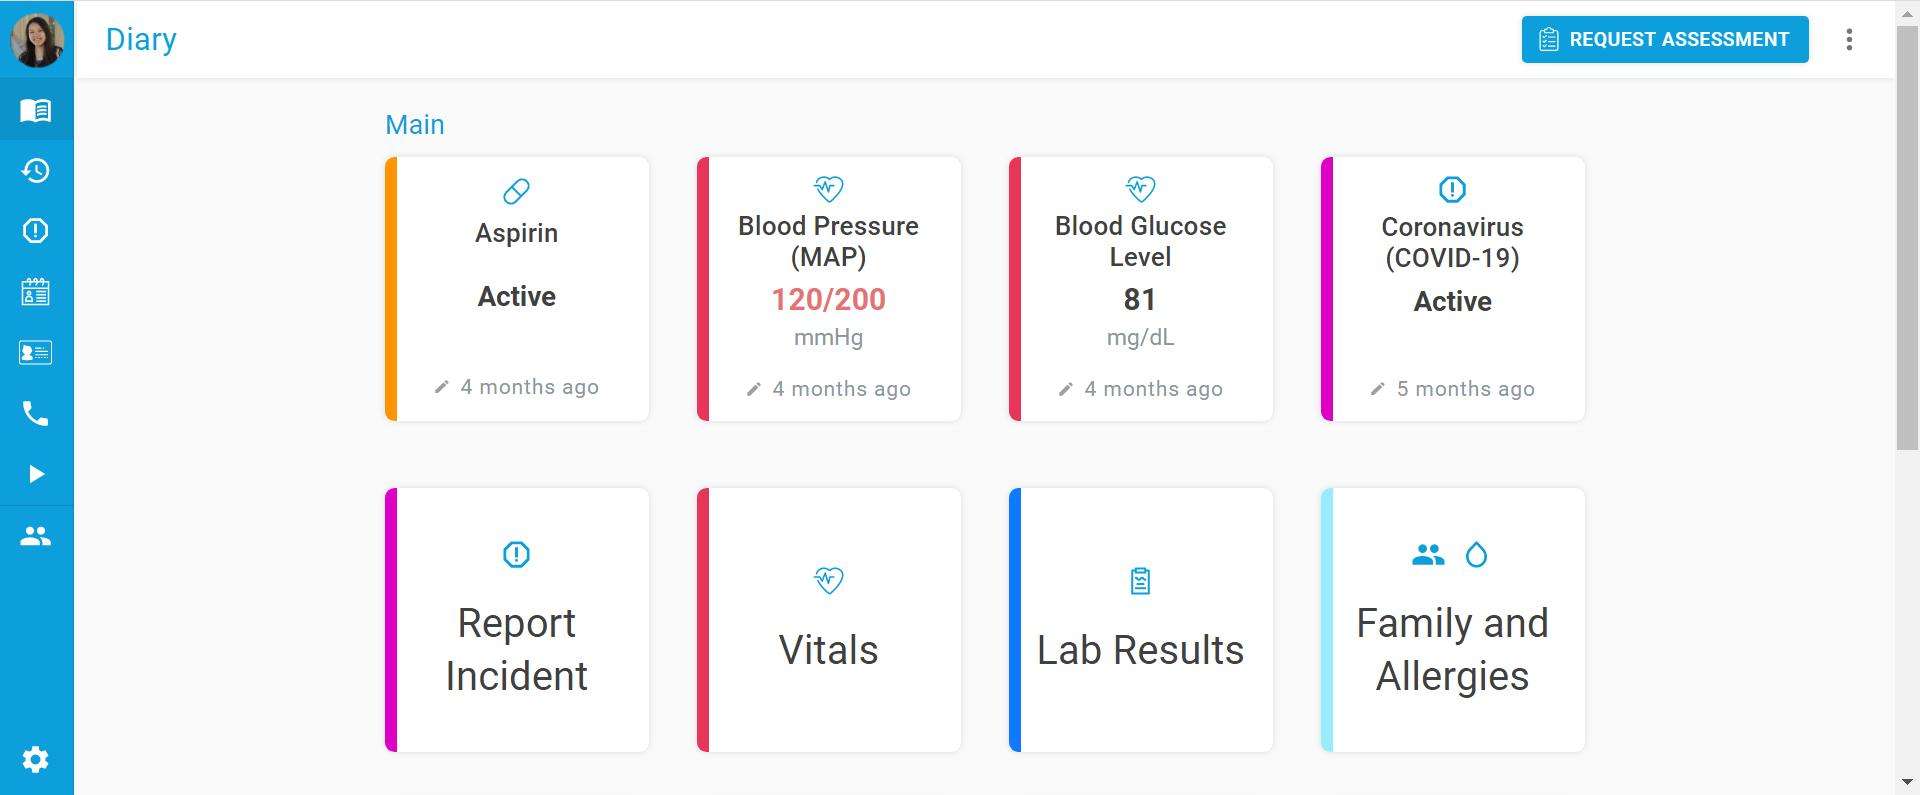Click the Main section heading

pyautogui.click(x=414, y=124)
